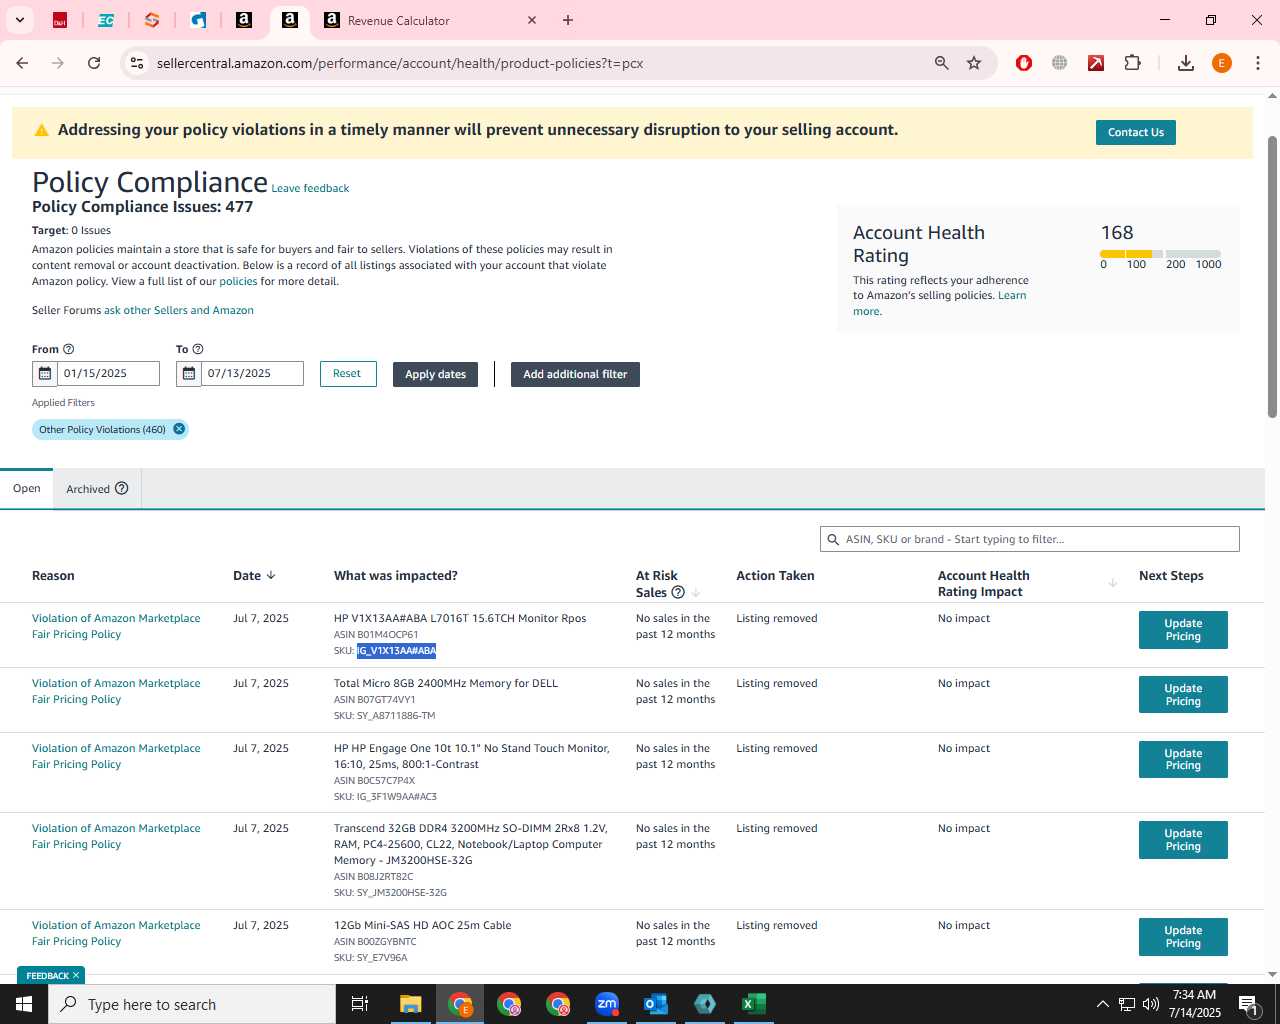Click Apply dates
Image resolution: width=1280 pixels, height=1024 pixels.
click(x=435, y=374)
